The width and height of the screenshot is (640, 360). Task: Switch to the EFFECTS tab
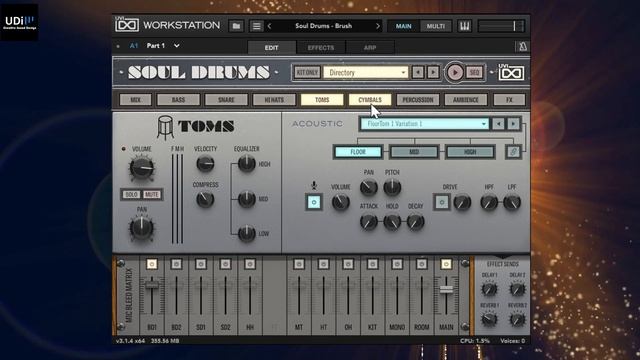coord(321,48)
